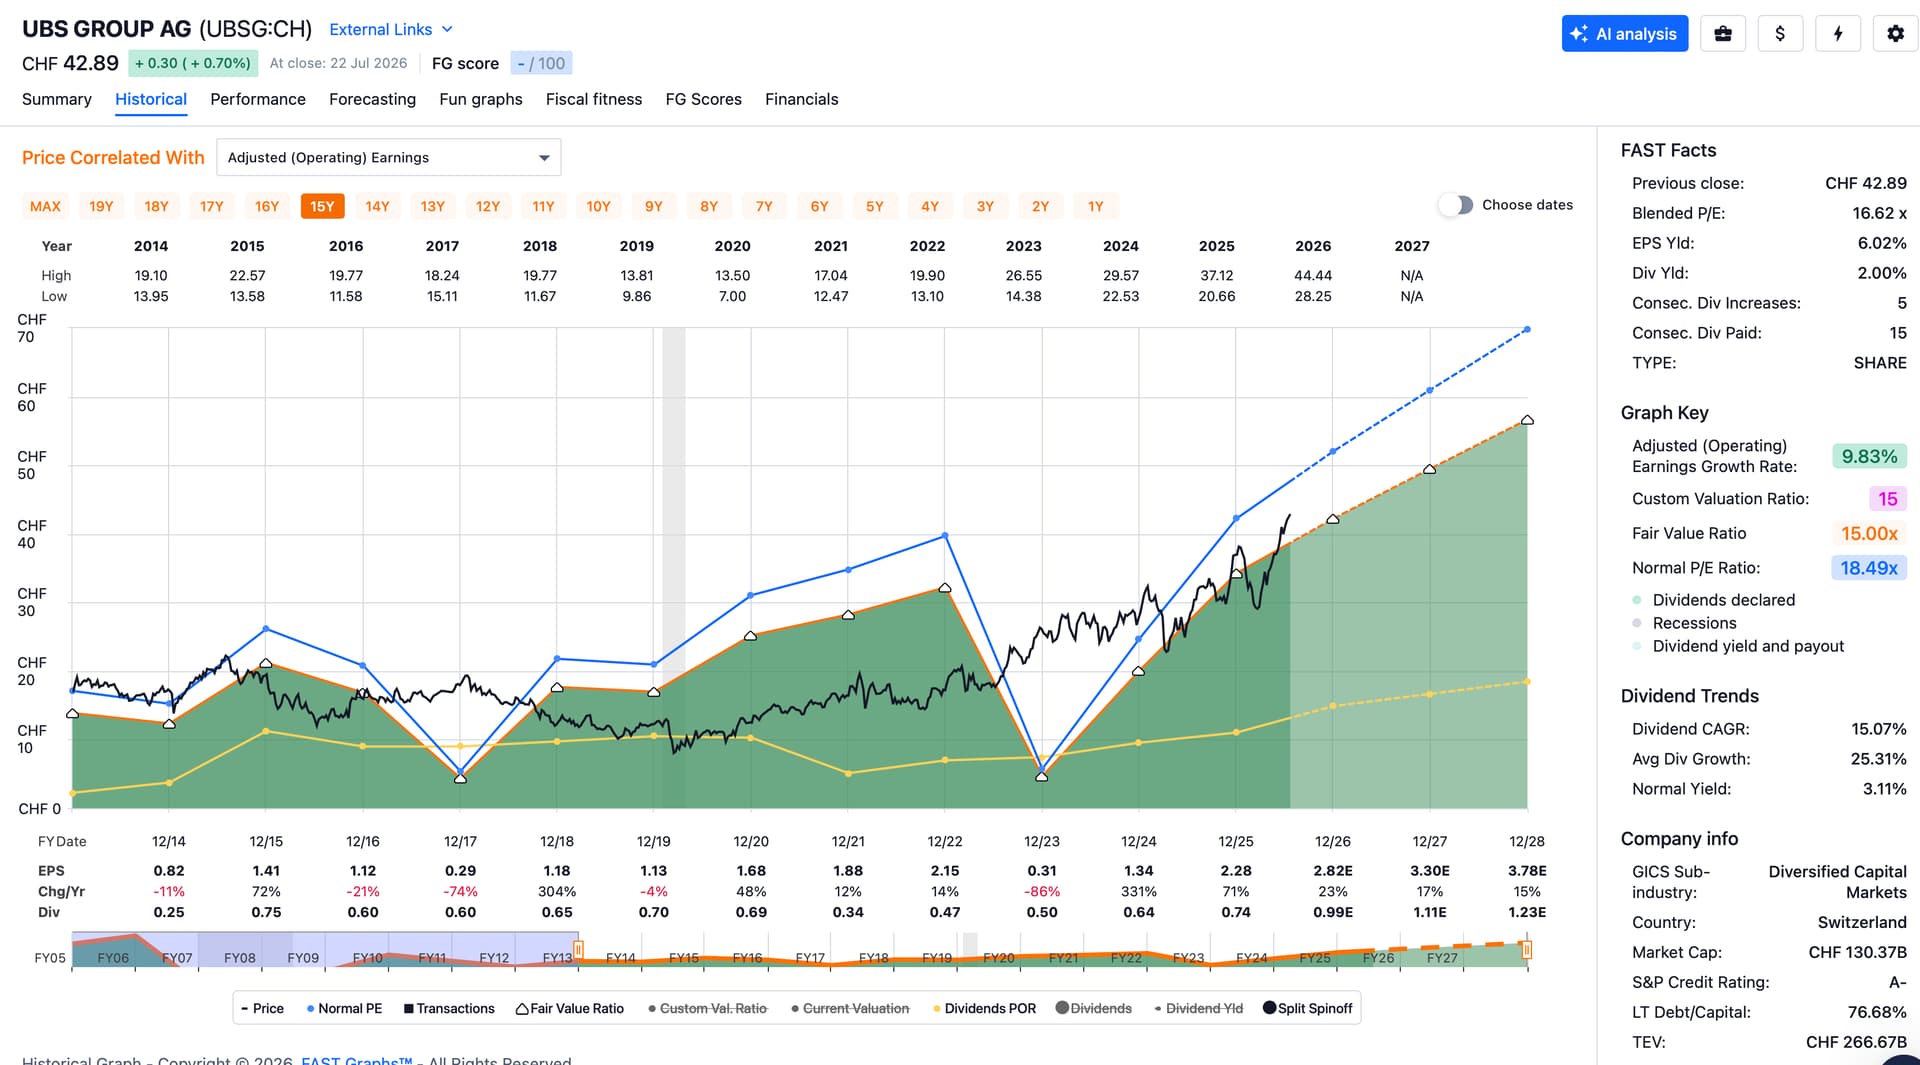
Task: Click the Fair Value Ratio 15.00x swatch
Action: click(x=1869, y=534)
